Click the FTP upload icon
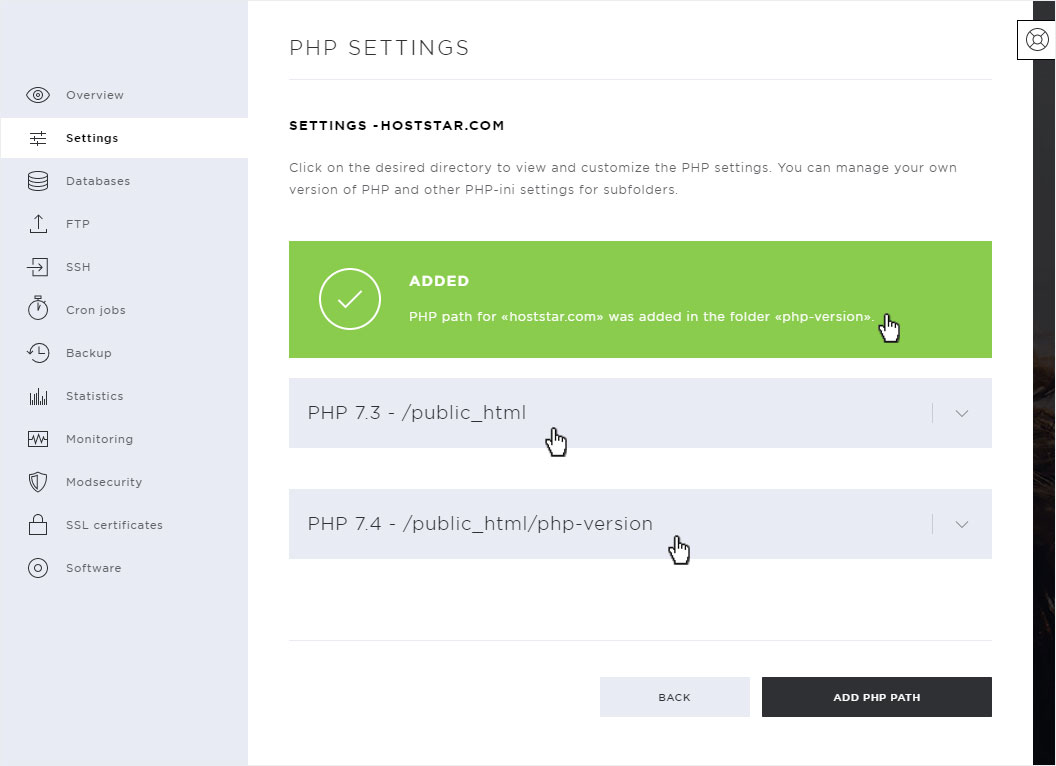 coord(38,224)
